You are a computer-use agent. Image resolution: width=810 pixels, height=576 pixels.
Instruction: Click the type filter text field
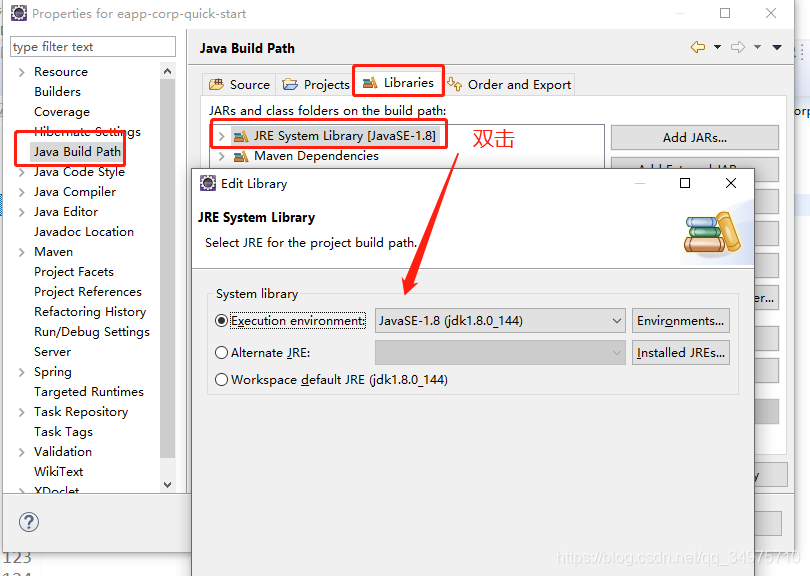tap(93, 46)
